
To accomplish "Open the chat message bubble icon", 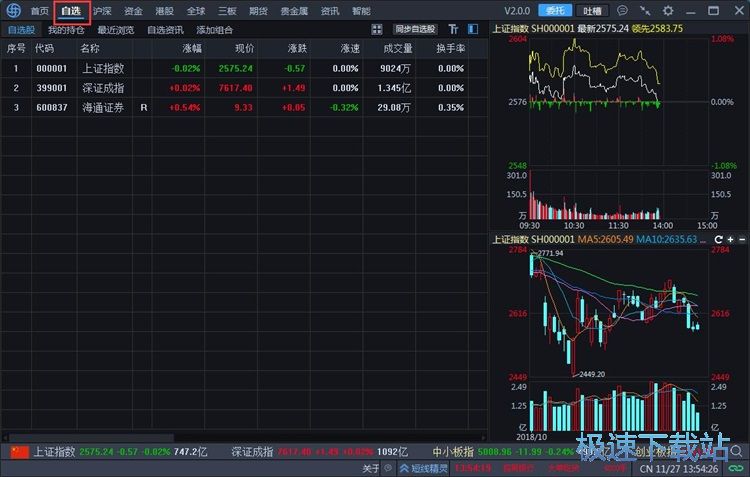I will point(622,10).
